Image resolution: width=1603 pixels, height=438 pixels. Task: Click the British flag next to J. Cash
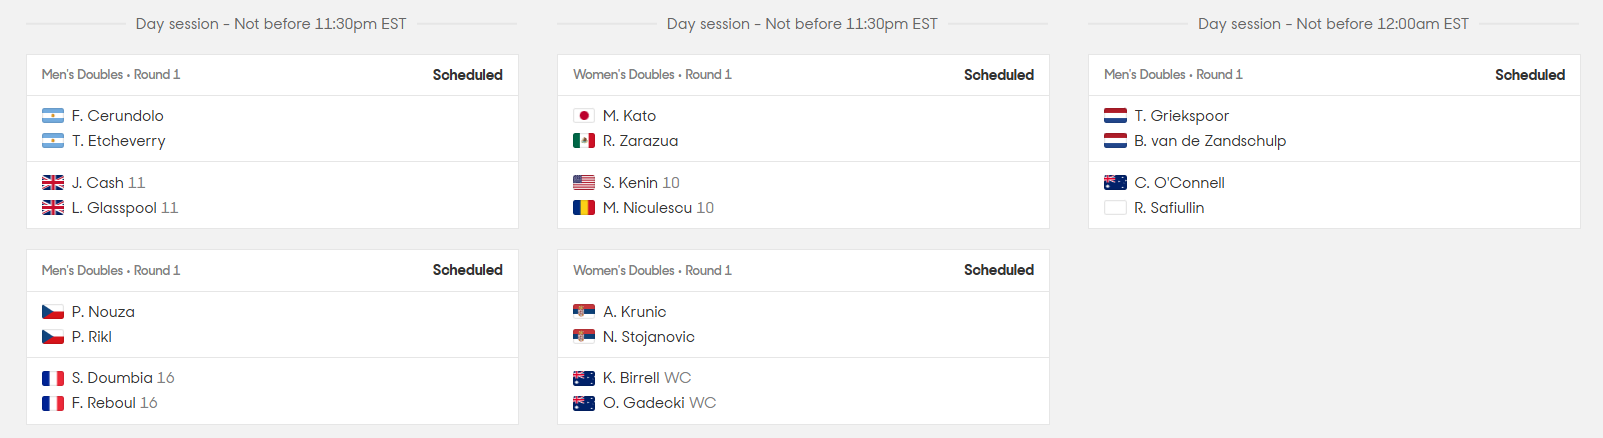(53, 183)
